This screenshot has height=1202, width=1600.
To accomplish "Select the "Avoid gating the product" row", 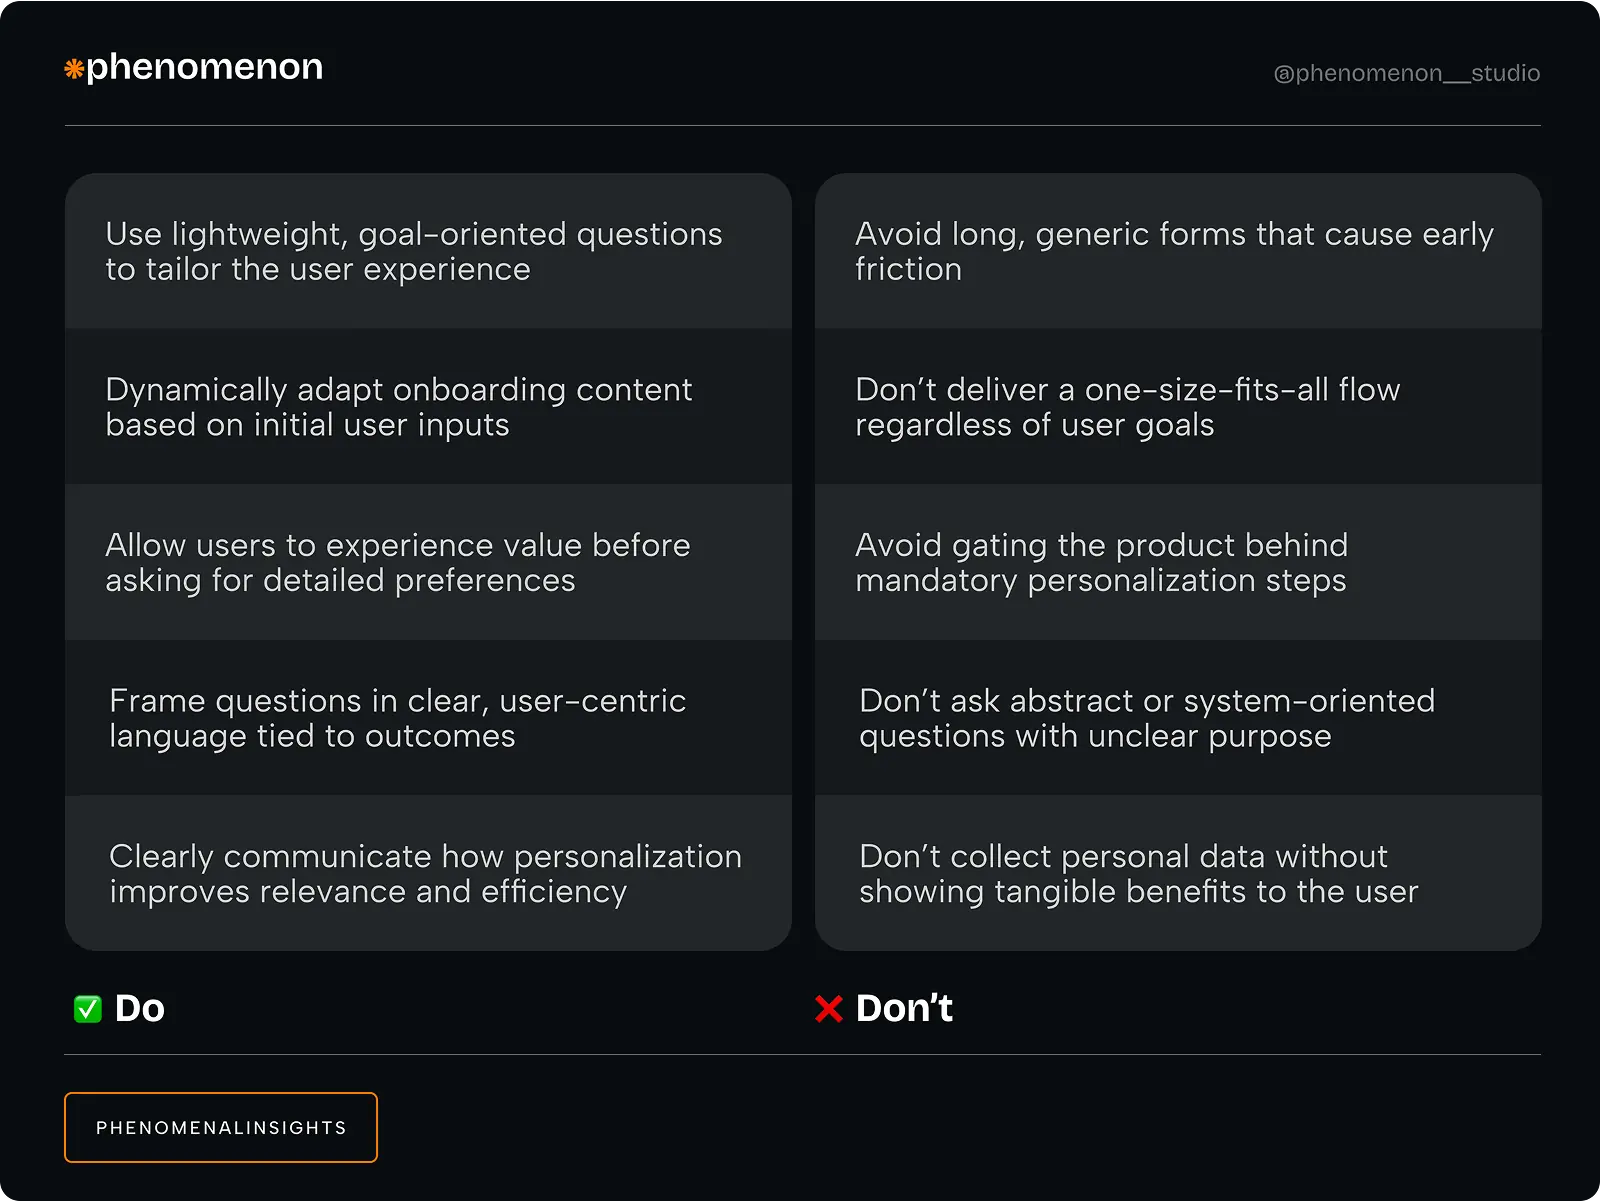I will pos(1178,562).
